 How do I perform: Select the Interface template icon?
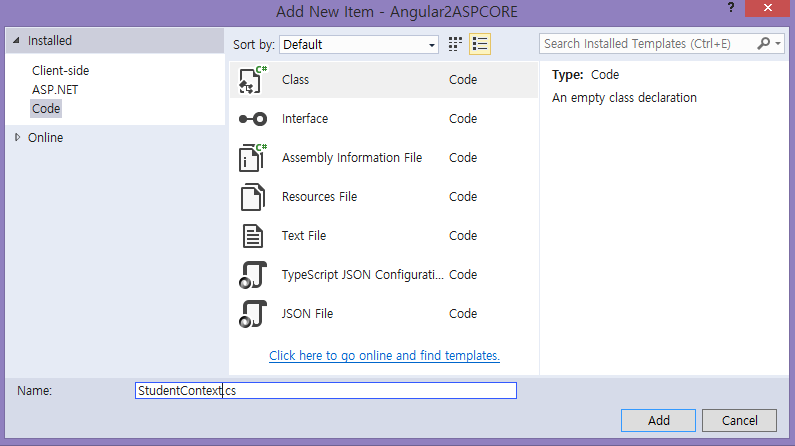point(252,119)
